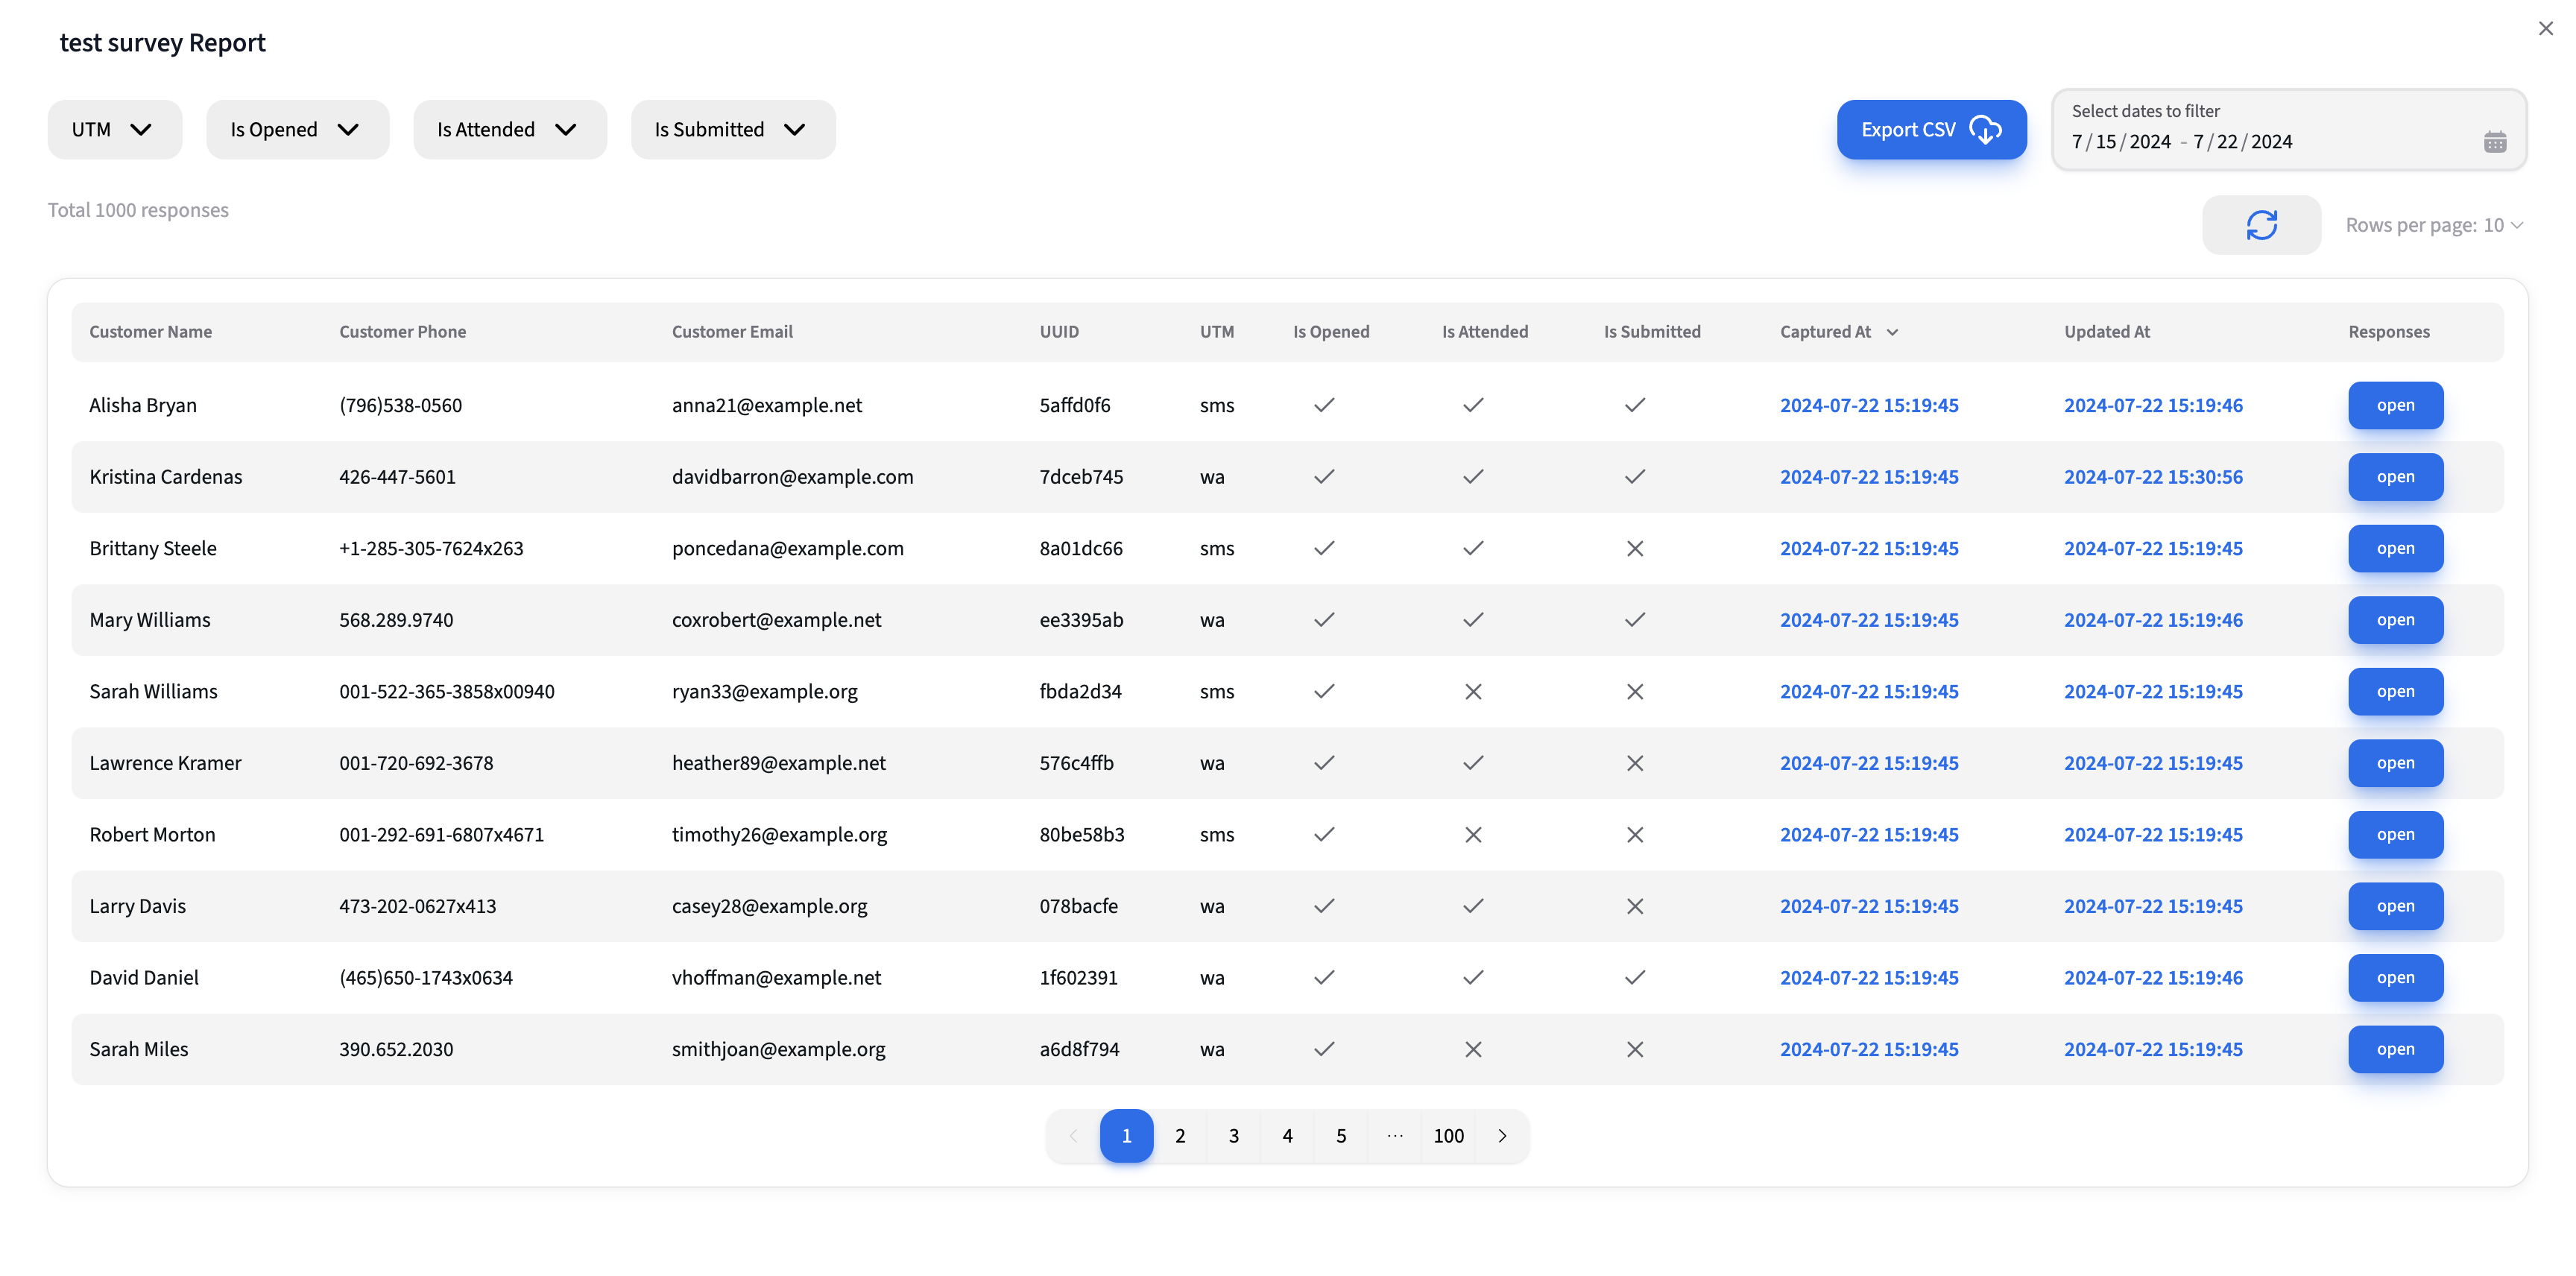2576x1276 pixels.
Task: Close the test survey Report dialog
Action: tap(2545, 28)
